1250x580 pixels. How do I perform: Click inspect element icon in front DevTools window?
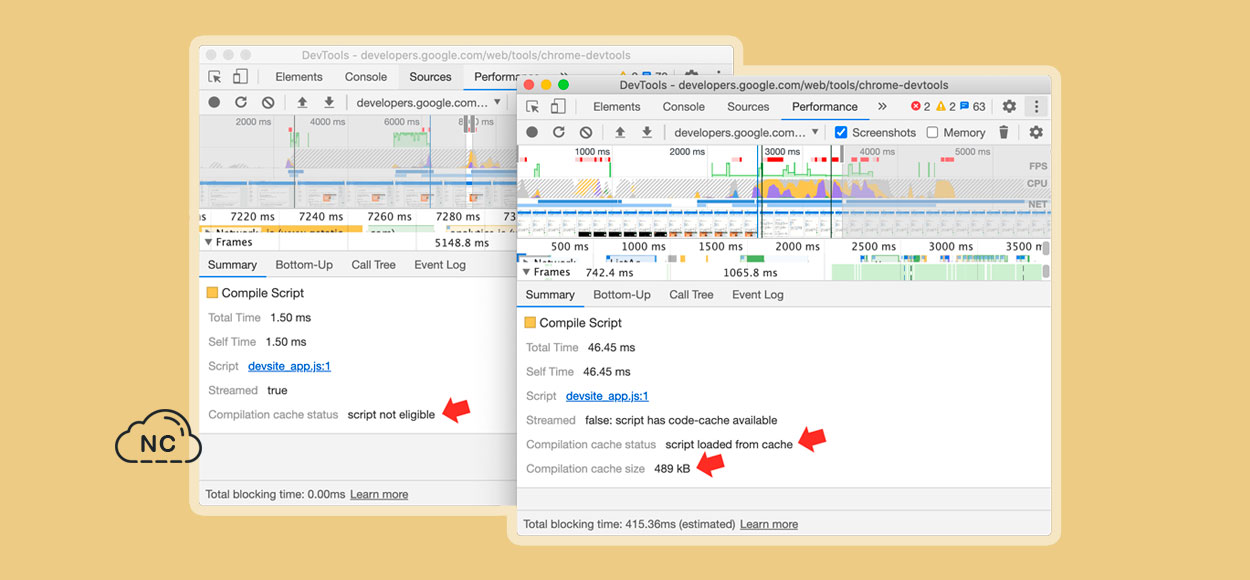tap(533, 107)
